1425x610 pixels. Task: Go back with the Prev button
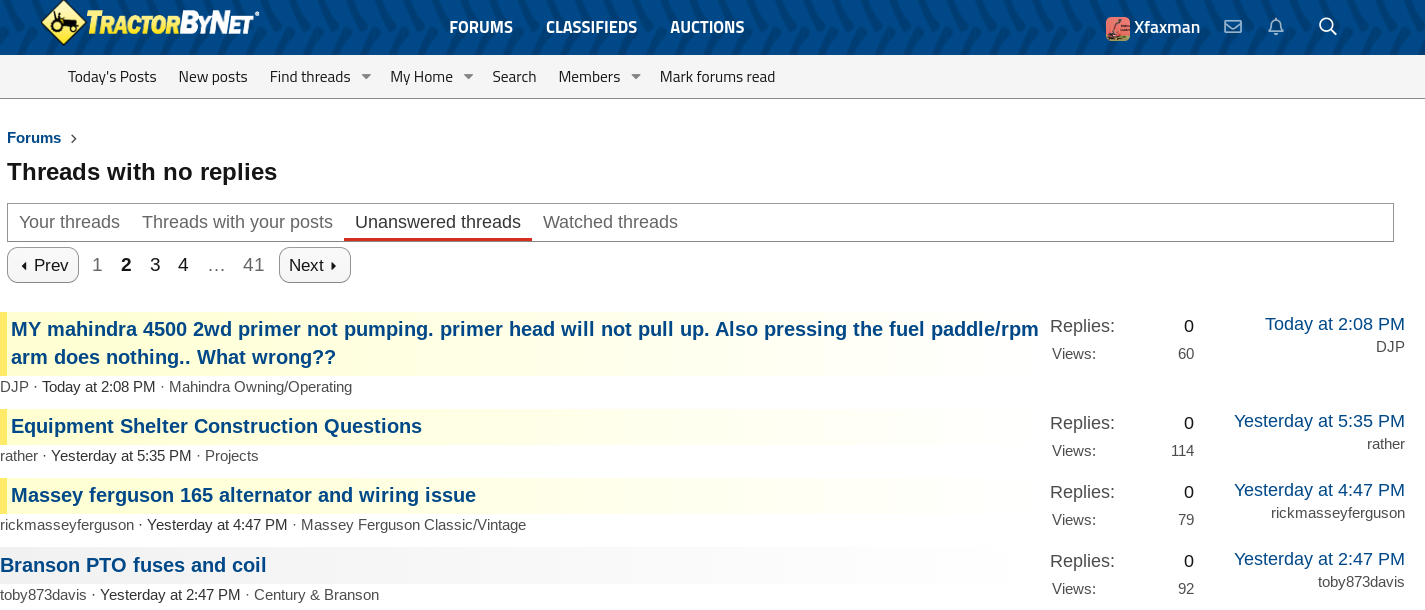tap(43, 265)
